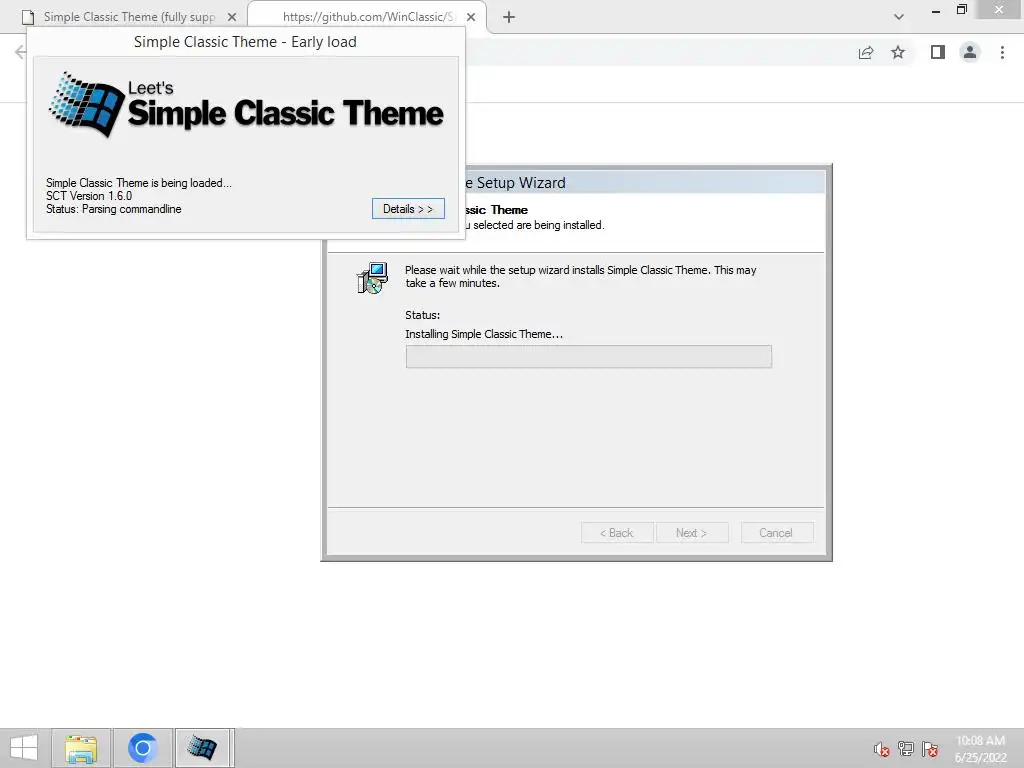1024x768 pixels.
Task: Click 'Simple Classic Theme is being loaded...' text
Action: (x=138, y=183)
